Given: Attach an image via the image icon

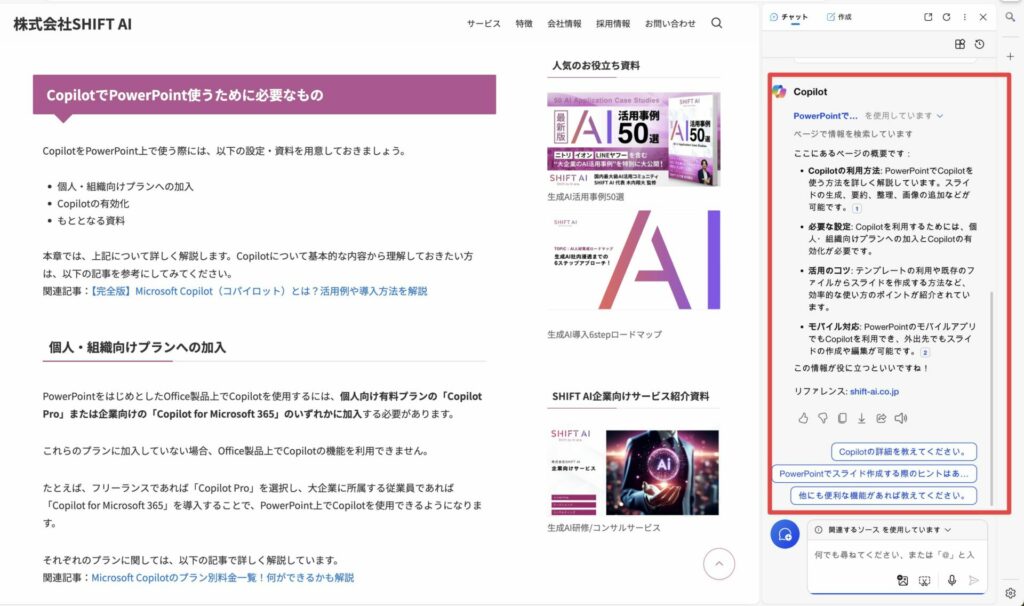Looking at the screenshot, I should point(903,580).
